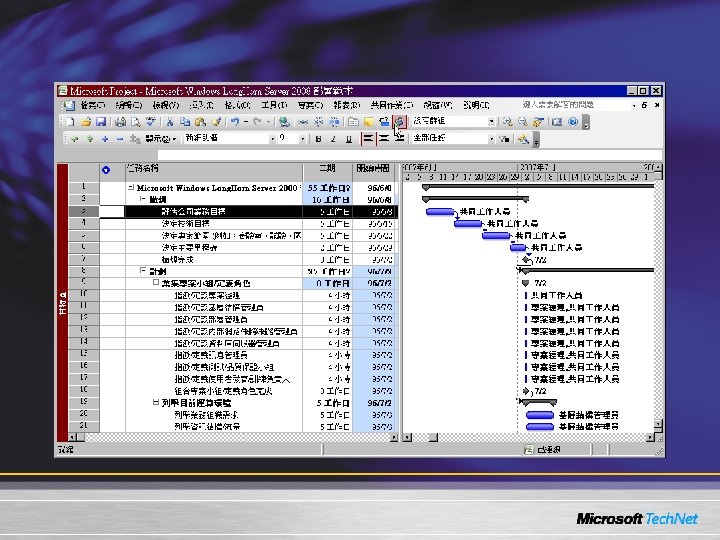This screenshot has height=540, width=720.
Task: Toggle Bold formatting
Action: click(318, 139)
